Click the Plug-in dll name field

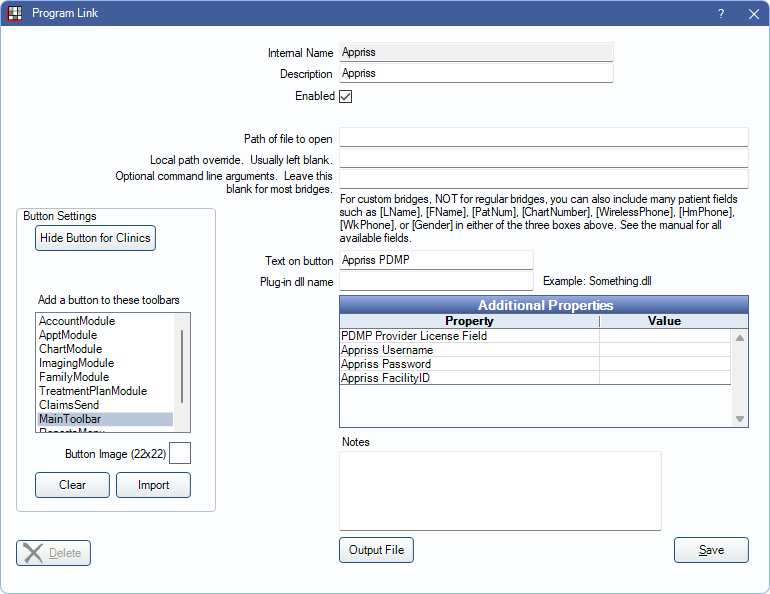click(436, 281)
